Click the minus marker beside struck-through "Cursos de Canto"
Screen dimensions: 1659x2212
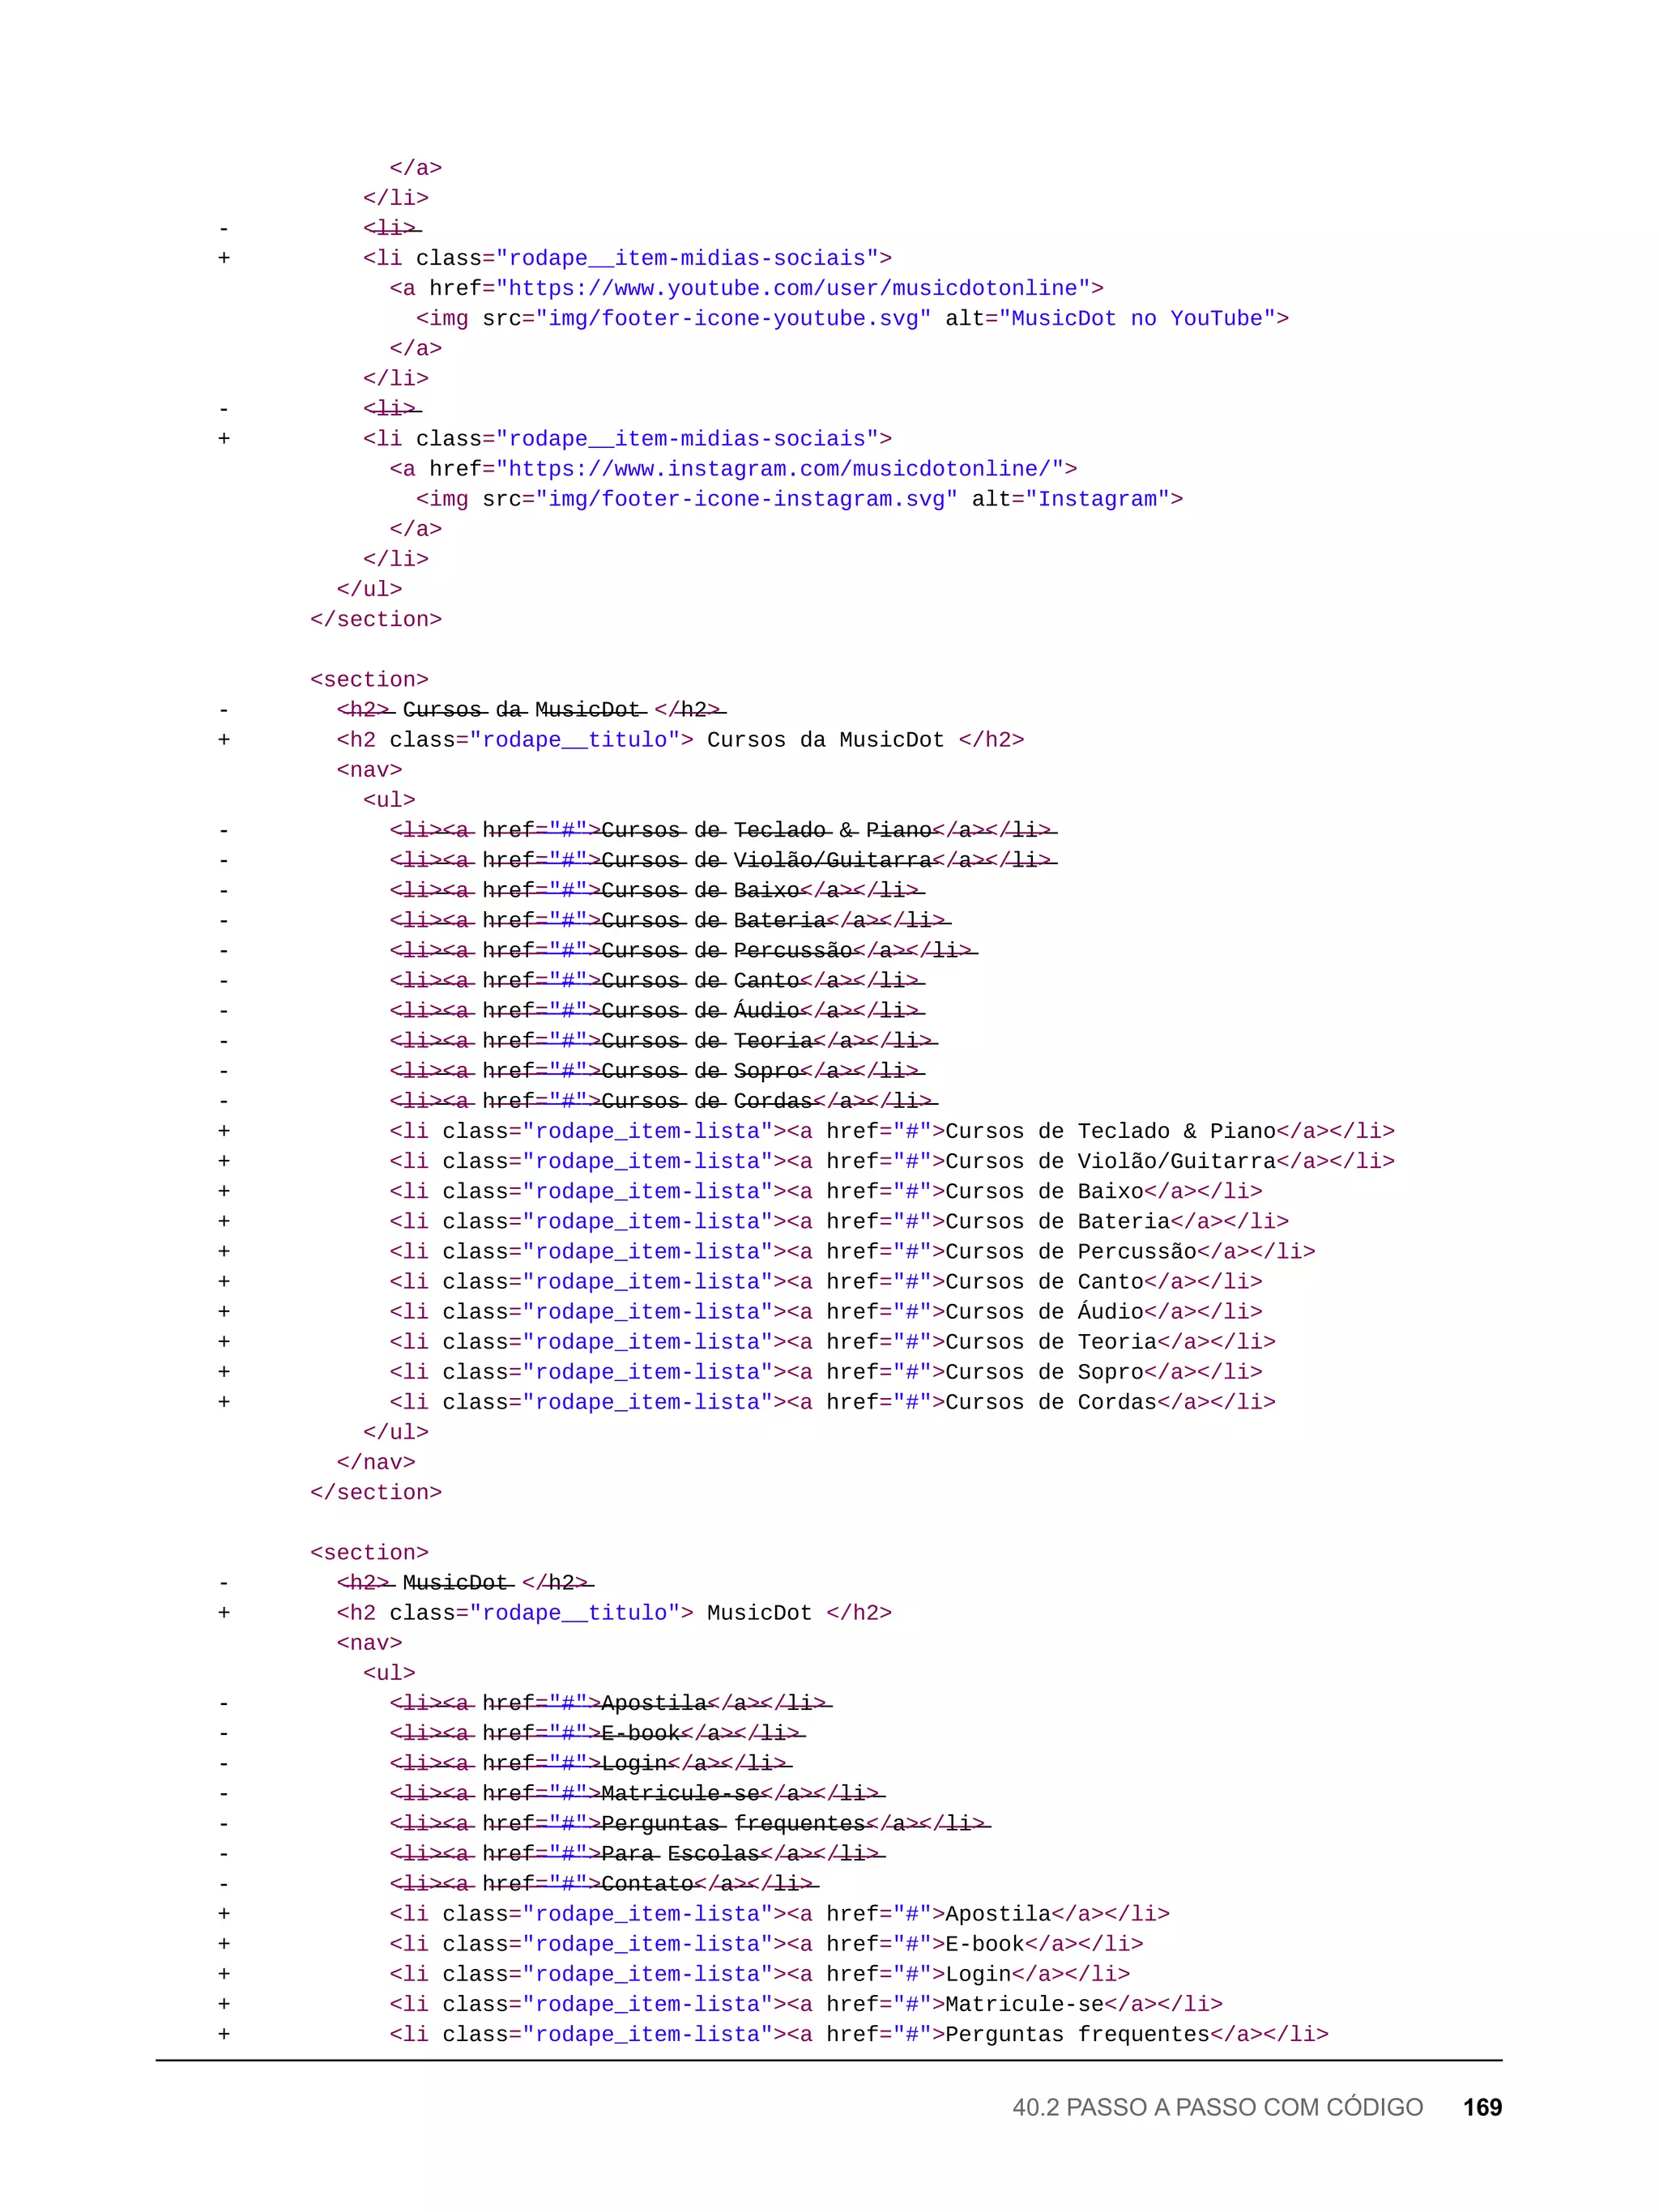pyautogui.click(x=224, y=981)
